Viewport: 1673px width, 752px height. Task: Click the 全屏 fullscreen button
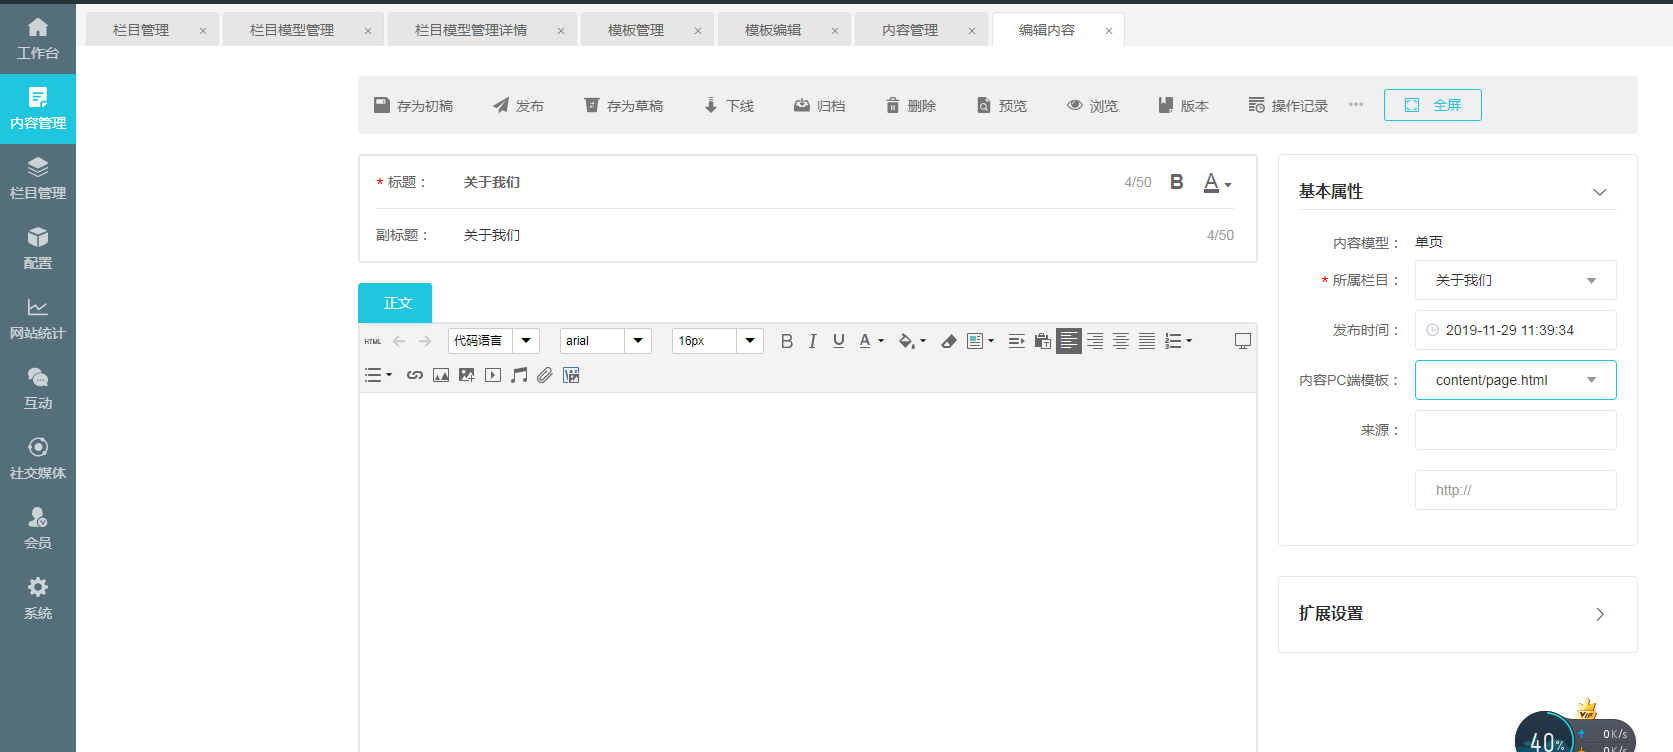(1432, 105)
